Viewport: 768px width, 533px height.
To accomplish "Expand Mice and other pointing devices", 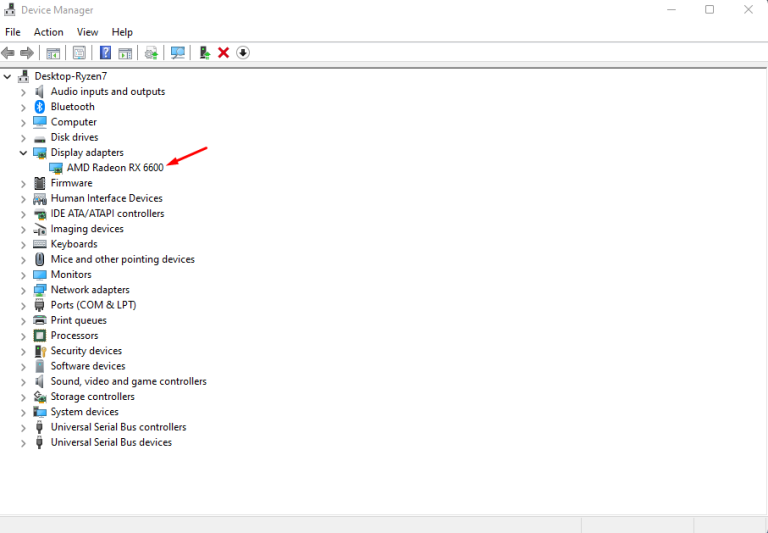I will tap(23, 260).
